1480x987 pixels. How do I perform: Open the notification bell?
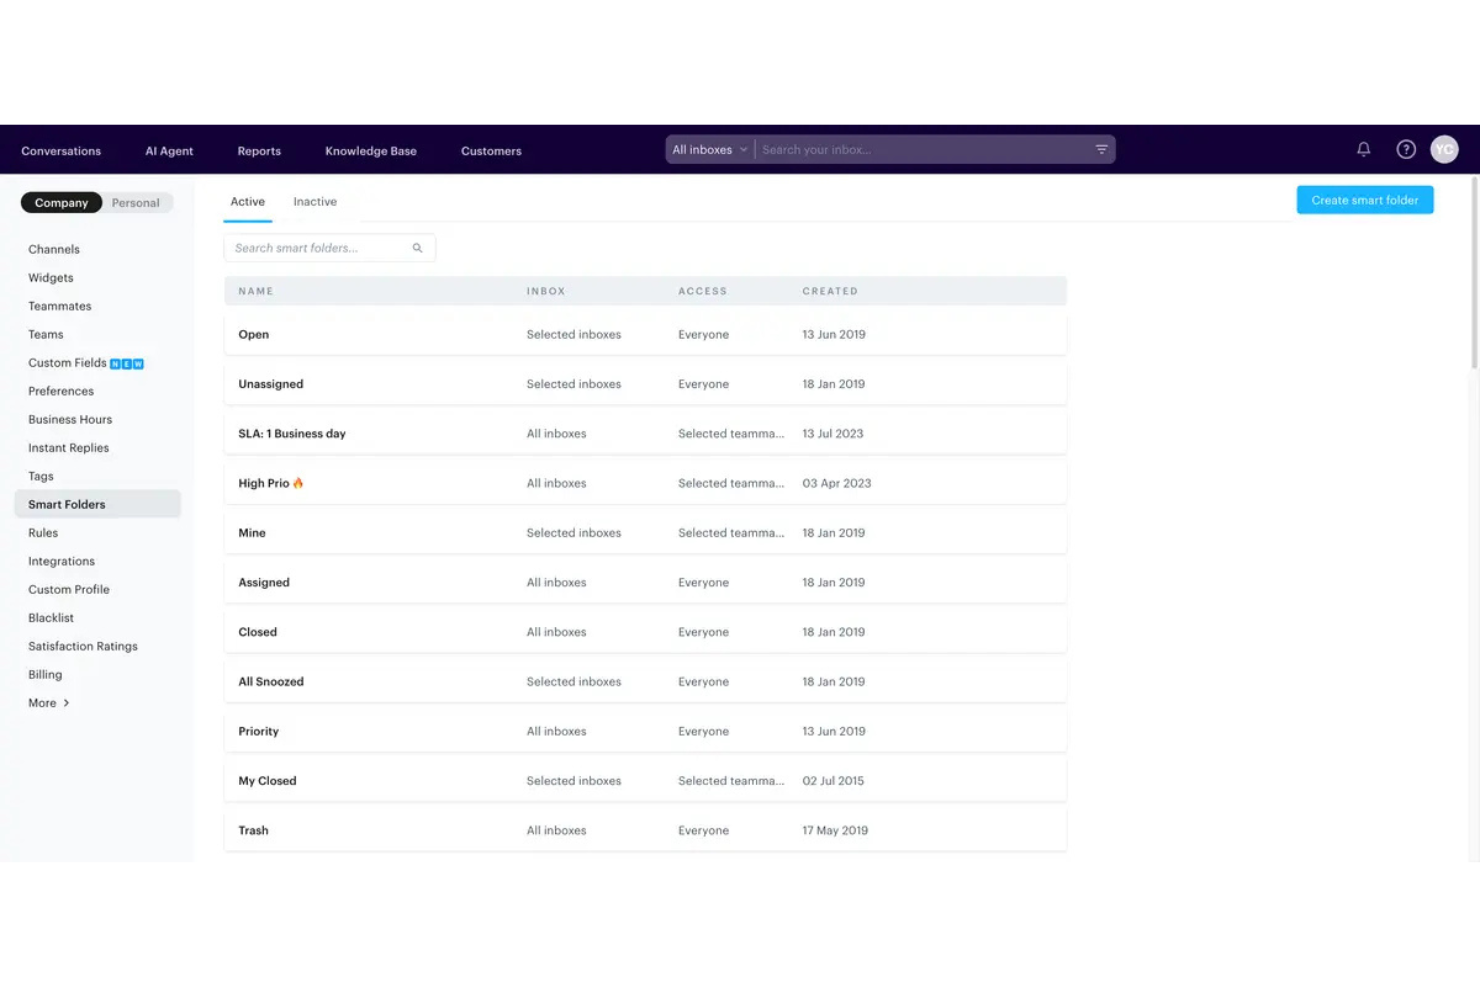coord(1363,148)
